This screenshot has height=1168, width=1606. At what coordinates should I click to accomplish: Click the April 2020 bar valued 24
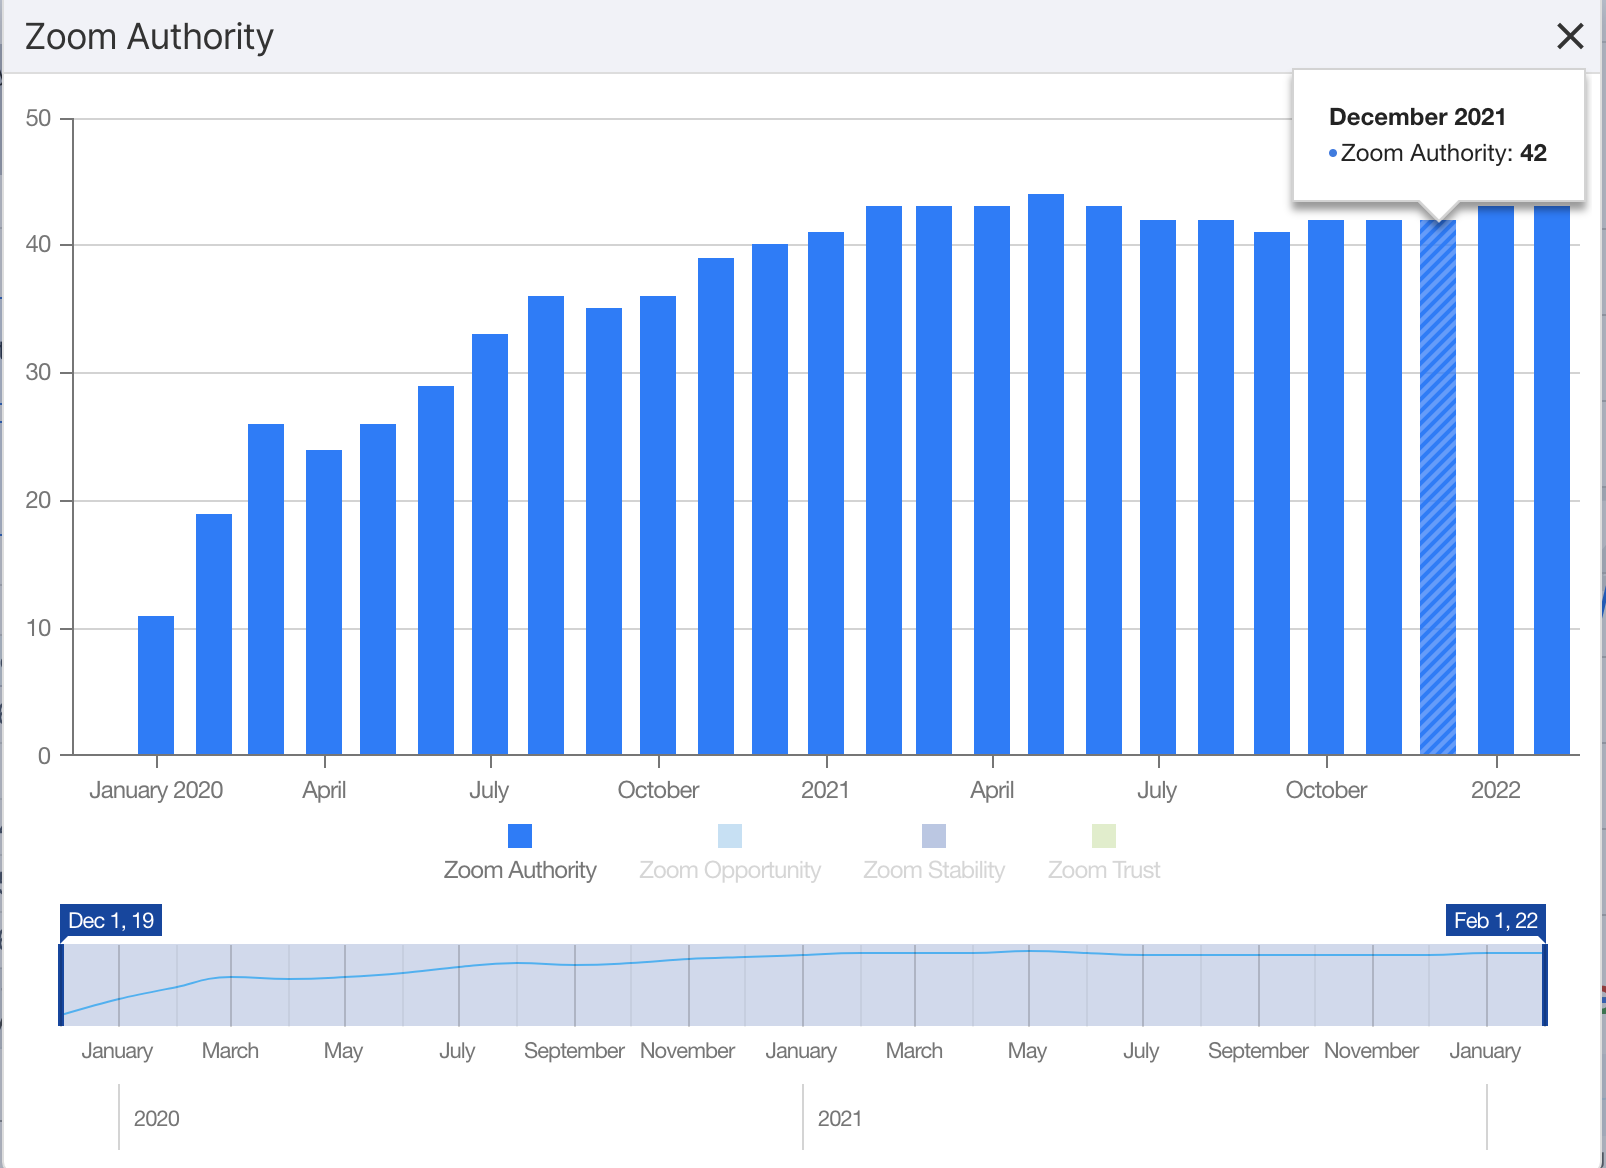tap(324, 603)
